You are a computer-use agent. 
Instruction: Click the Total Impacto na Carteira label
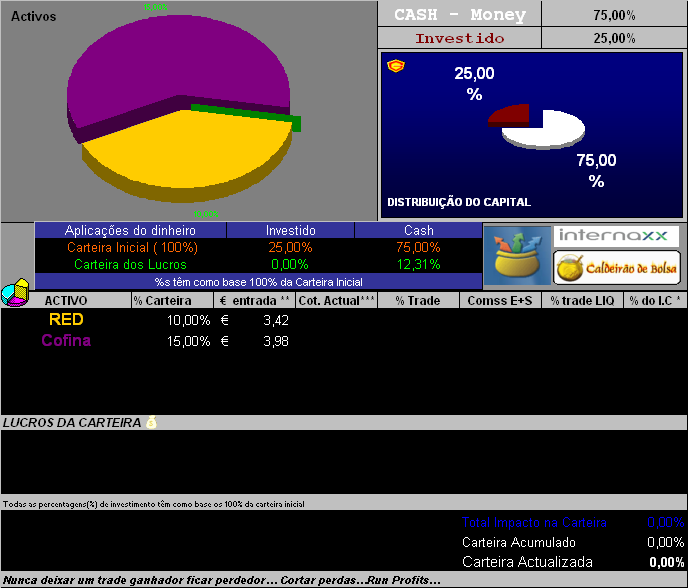534,523
